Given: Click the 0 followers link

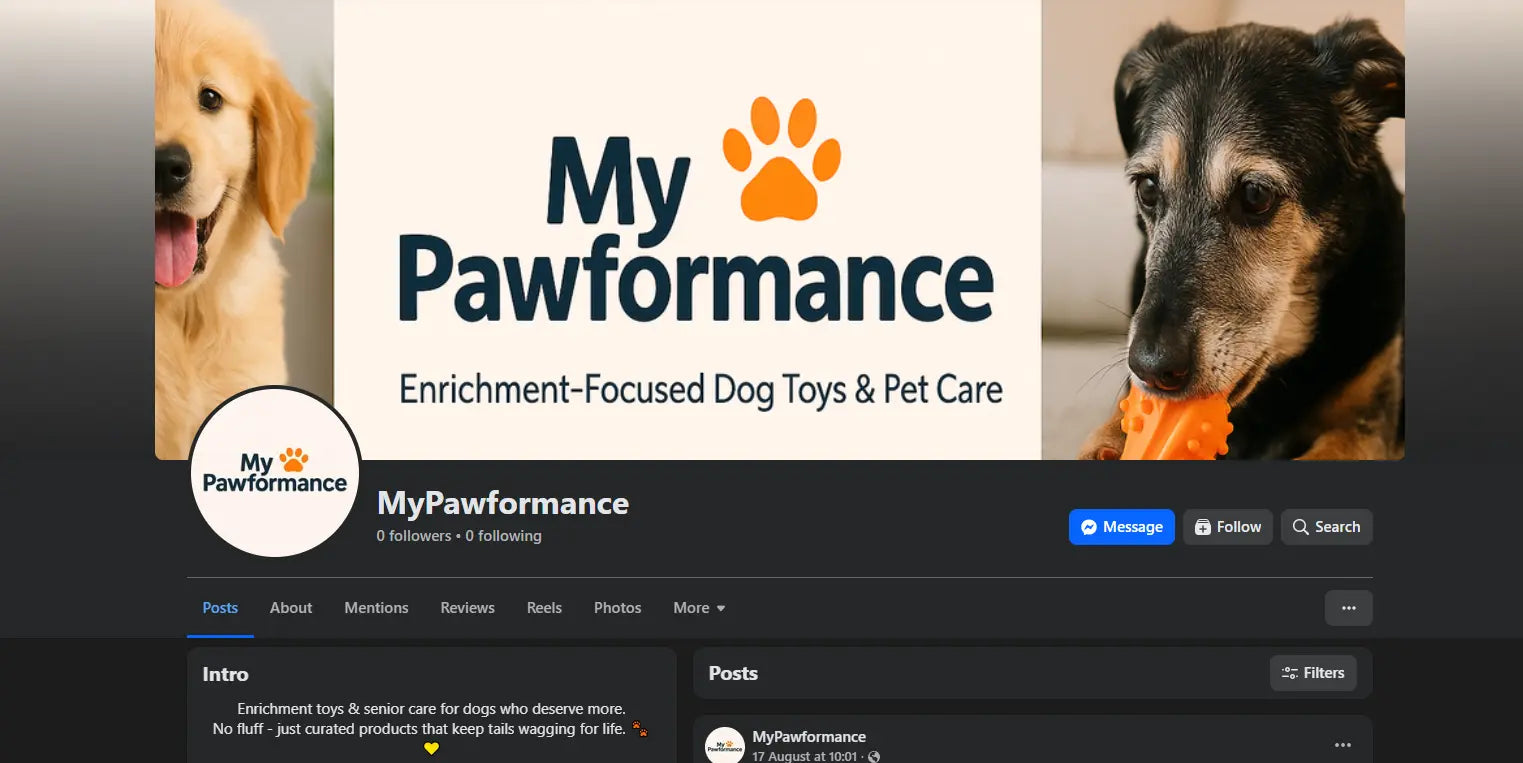Looking at the screenshot, I should (414, 536).
